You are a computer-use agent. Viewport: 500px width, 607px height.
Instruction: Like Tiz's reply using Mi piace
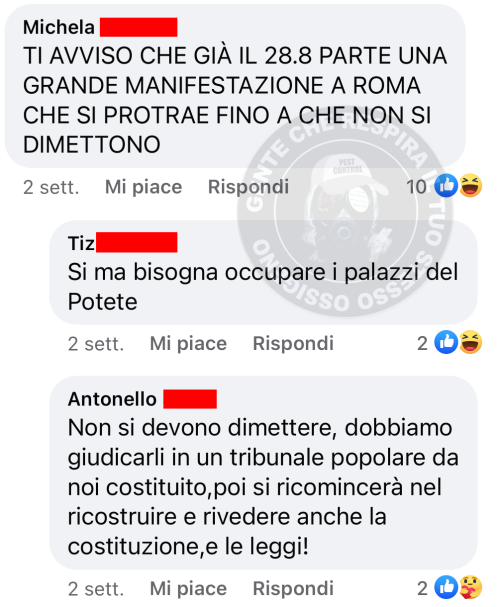point(188,343)
